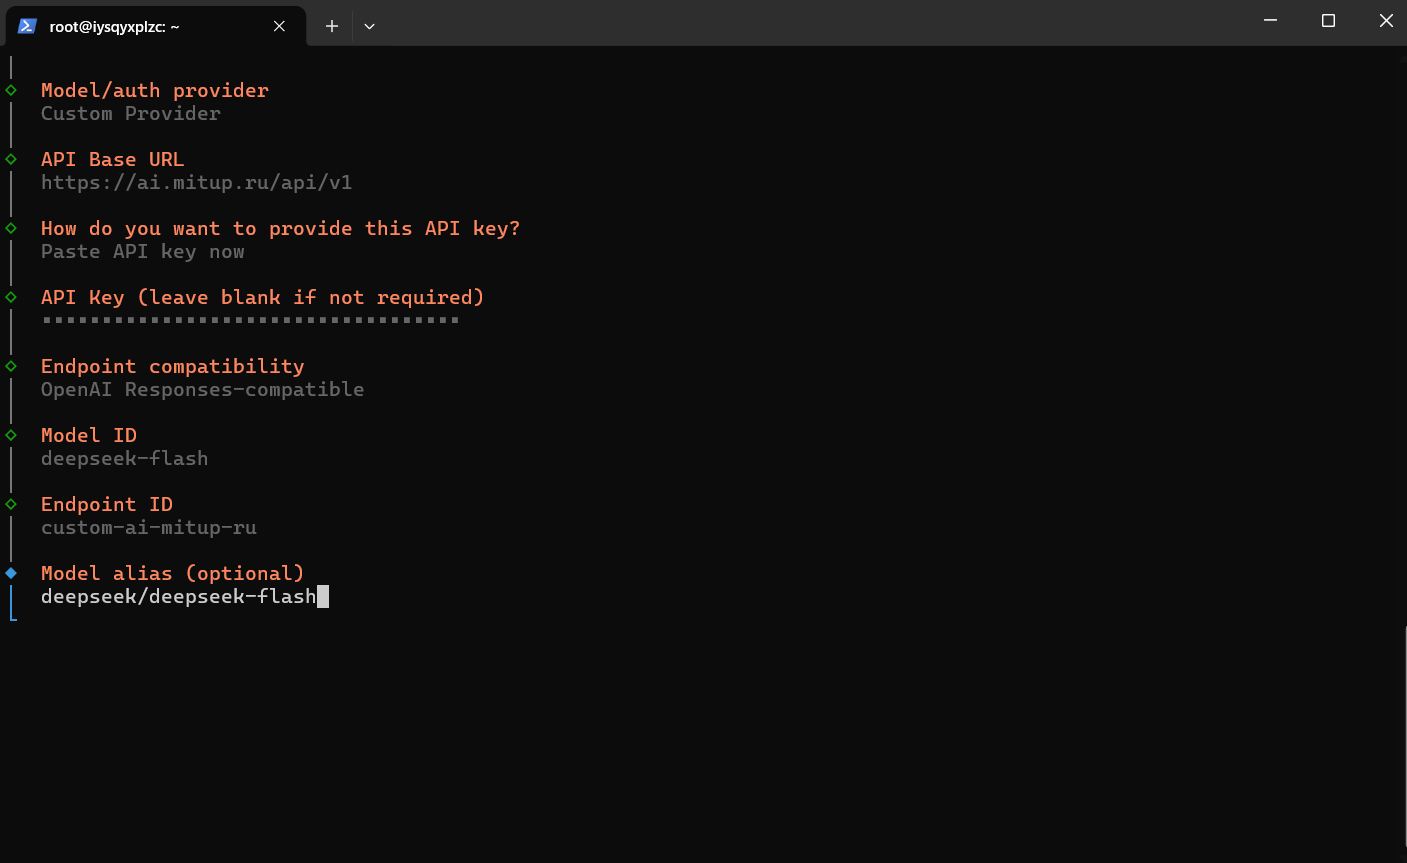This screenshot has height=863, width=1407.
Task: Click the 'Model ID' prompt heading
Action: 89,435
